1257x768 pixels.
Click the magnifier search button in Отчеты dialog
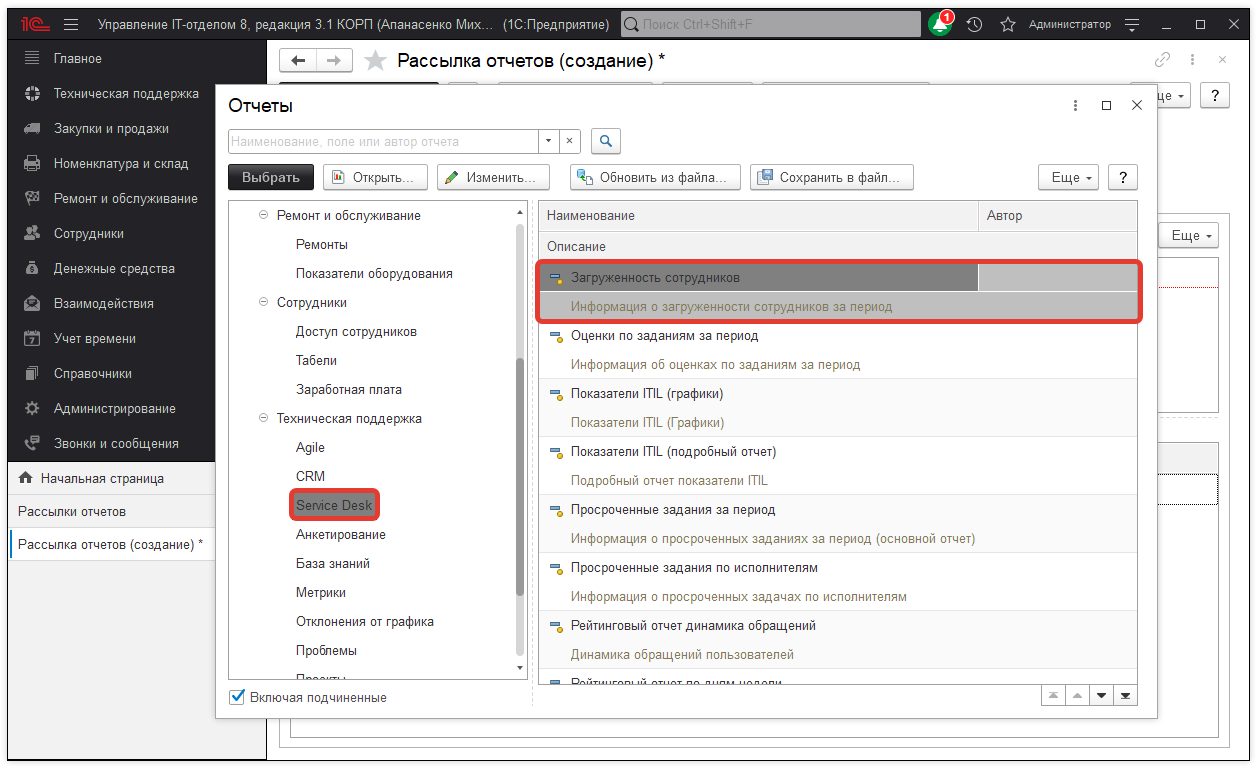tap(606, 141)
